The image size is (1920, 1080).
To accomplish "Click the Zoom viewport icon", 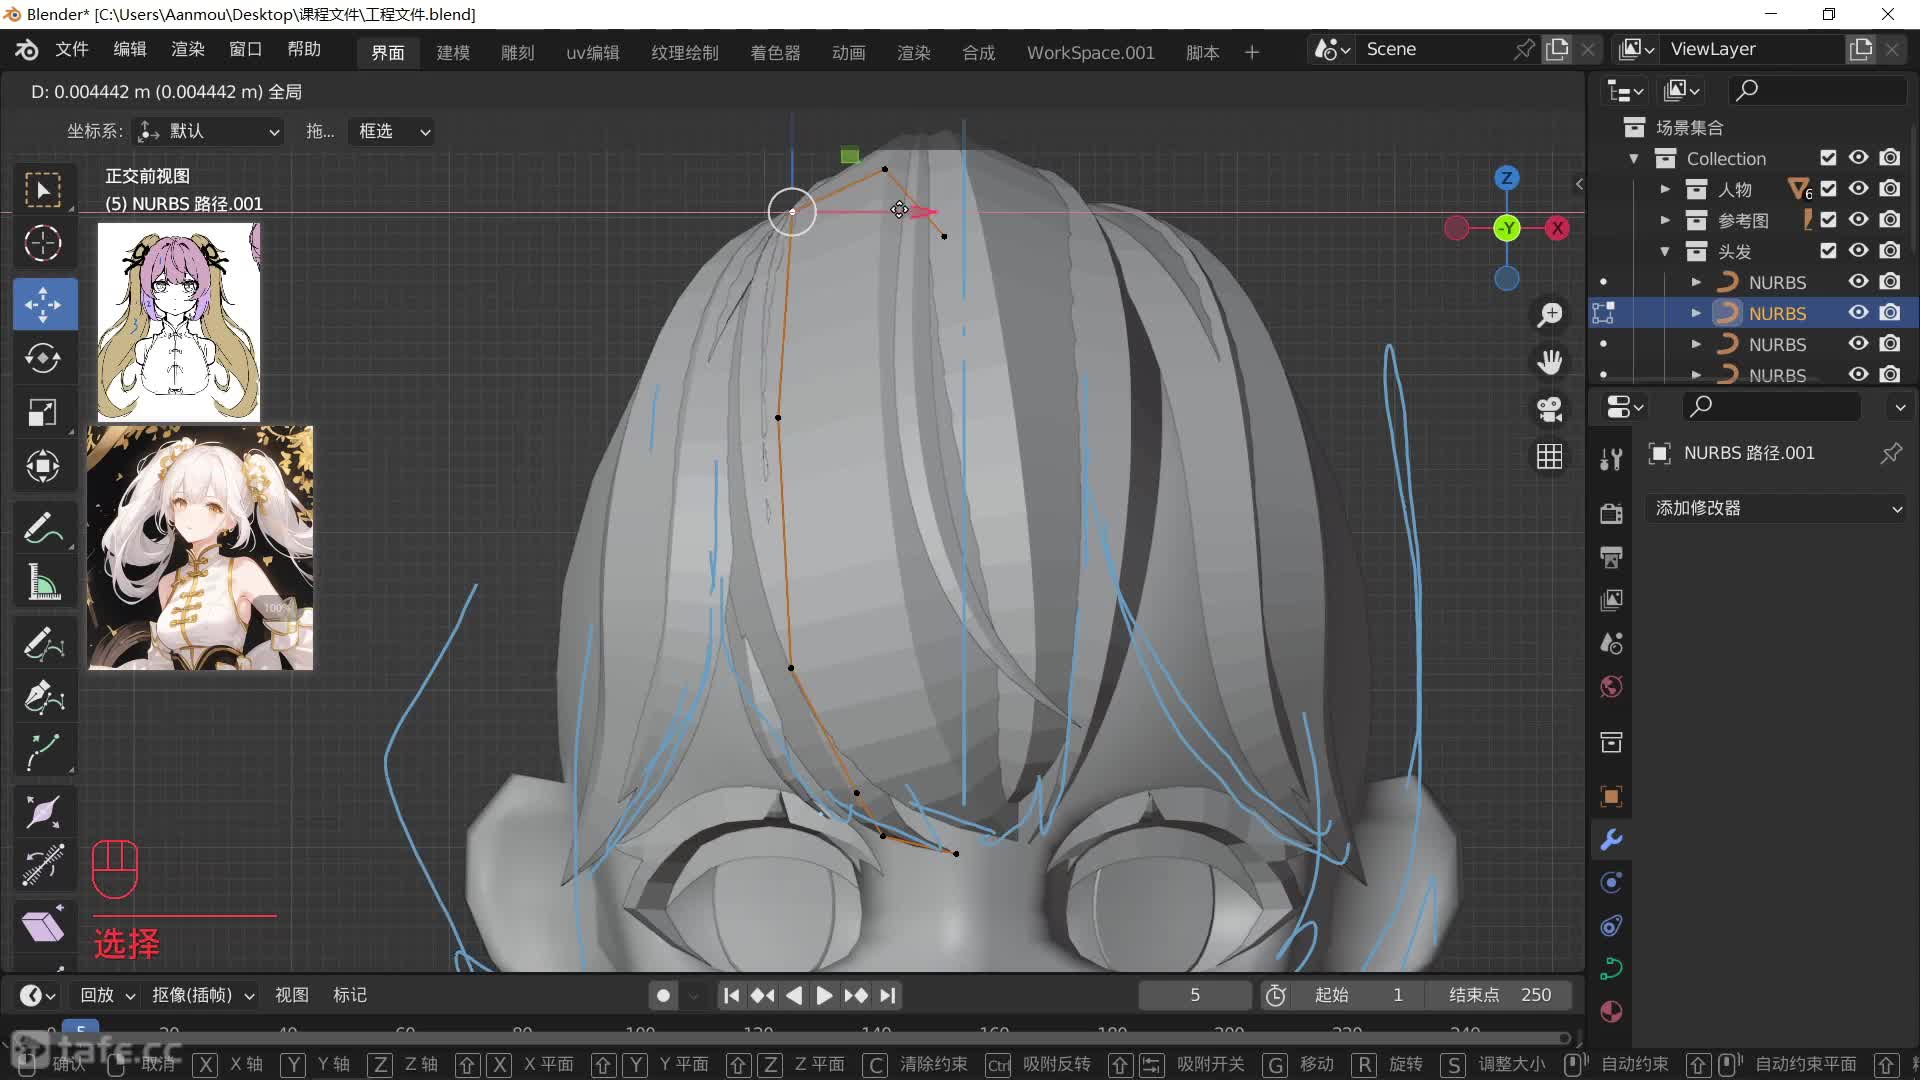I will (1550, 315).
